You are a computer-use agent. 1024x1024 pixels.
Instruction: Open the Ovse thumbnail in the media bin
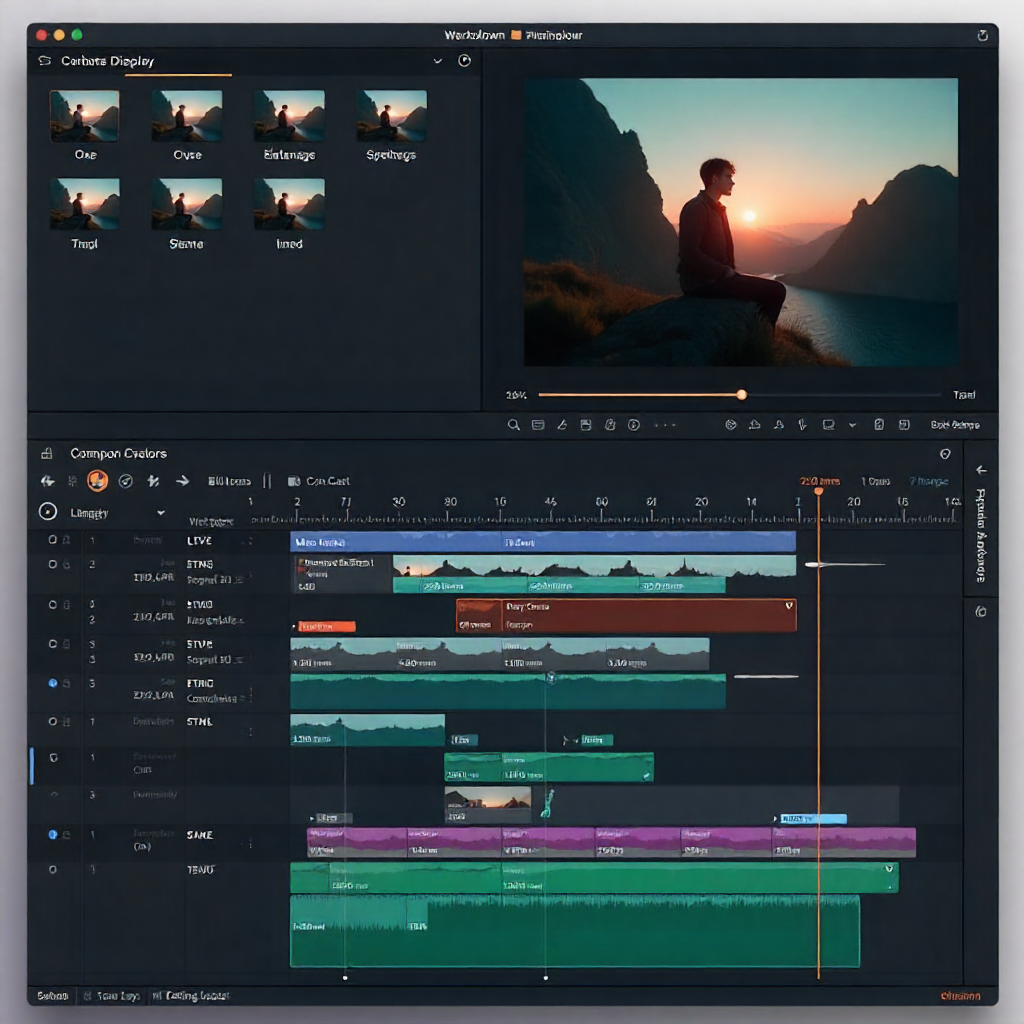[187, 116]
